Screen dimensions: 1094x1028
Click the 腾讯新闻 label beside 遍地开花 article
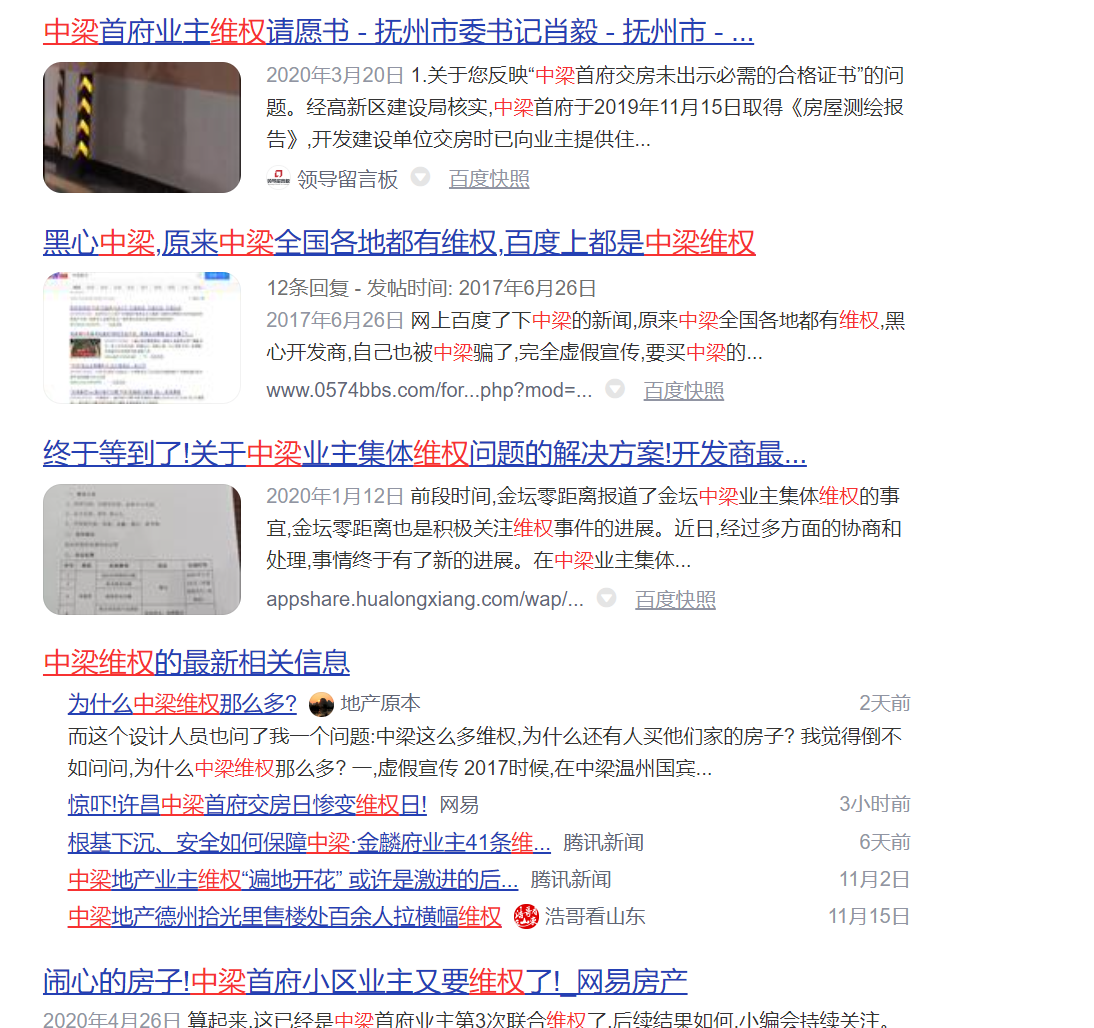(571, 879)
